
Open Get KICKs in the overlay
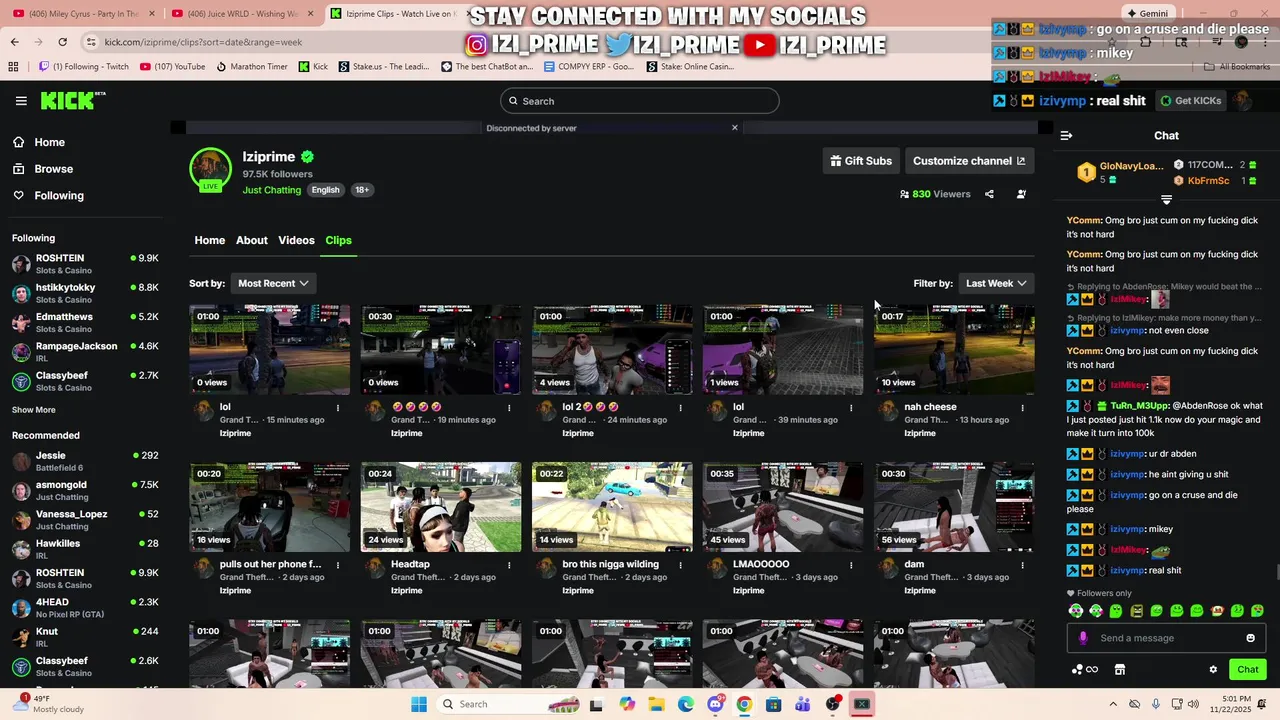[1190, 101]
